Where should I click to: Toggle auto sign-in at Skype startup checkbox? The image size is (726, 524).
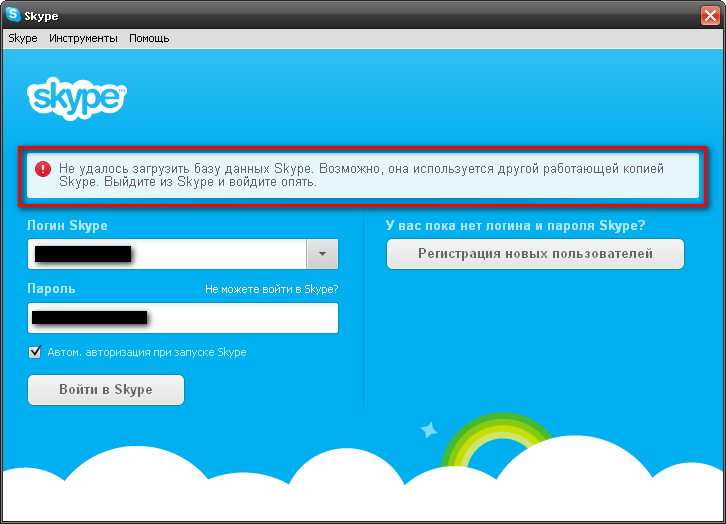[x=36, y=352]
